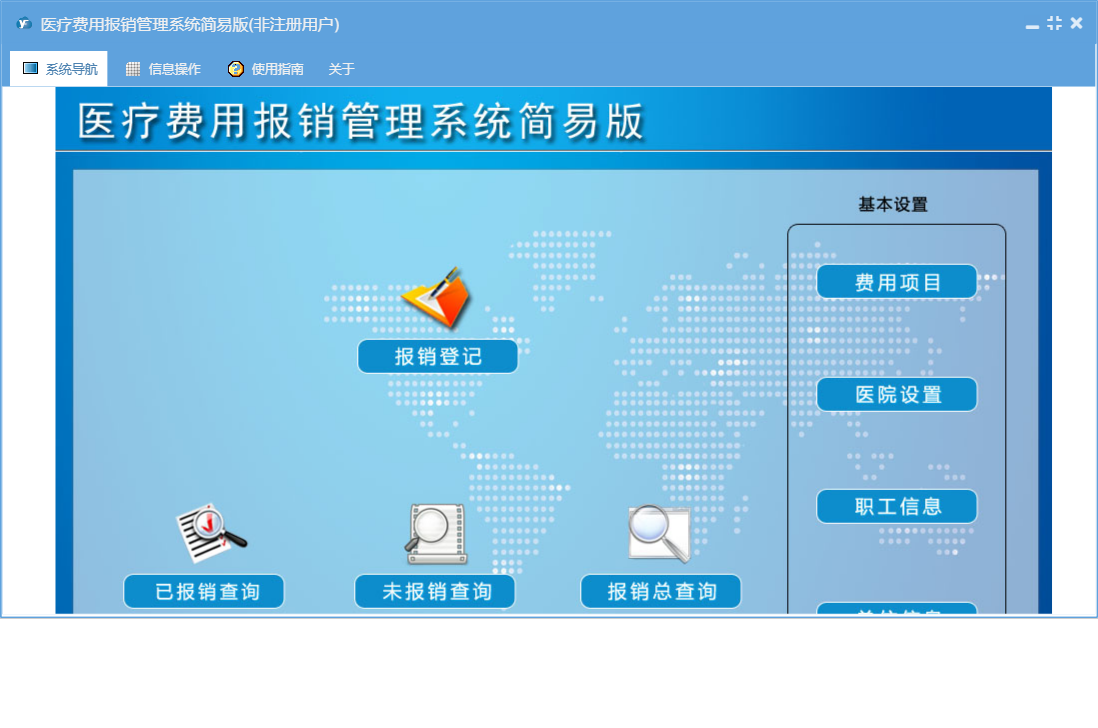Open the 使用指南 menu
Viewport: 1098px width, 728px height.
pyautogui.click(x=266, y=69)
